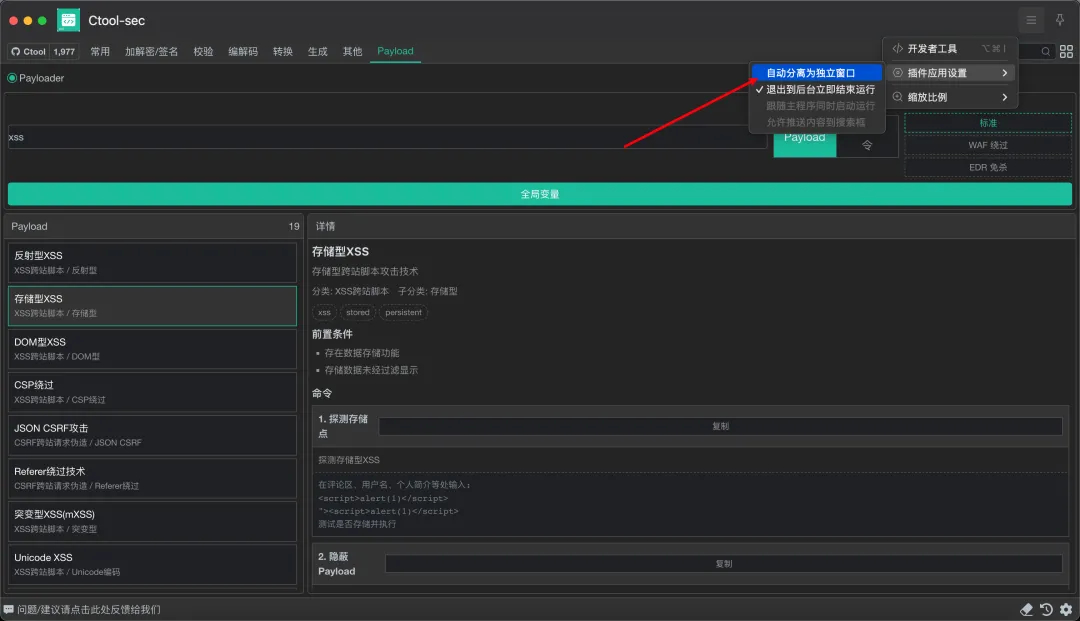Select JSON CSRF攻击 payload row
The image size is (1080, 621).
click(x=152, y=435)
